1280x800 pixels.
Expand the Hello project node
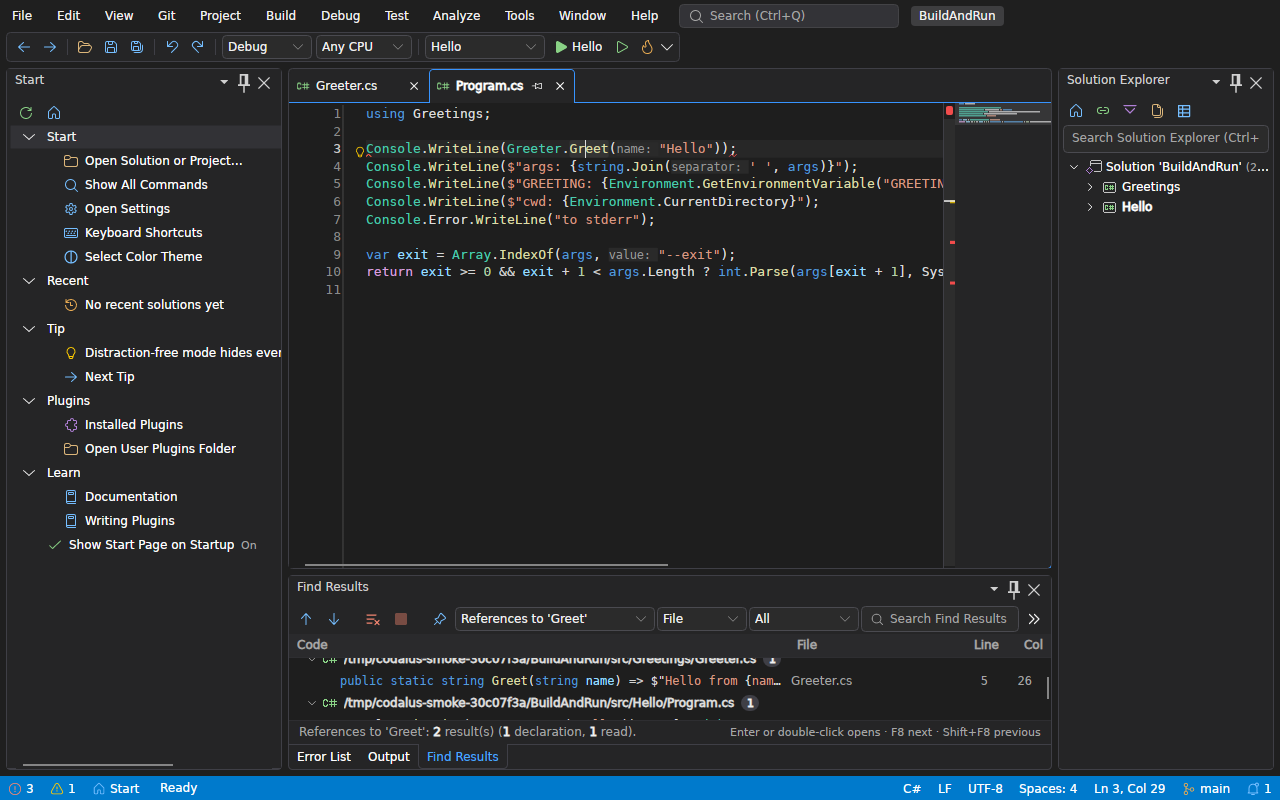pos(1090,207)
